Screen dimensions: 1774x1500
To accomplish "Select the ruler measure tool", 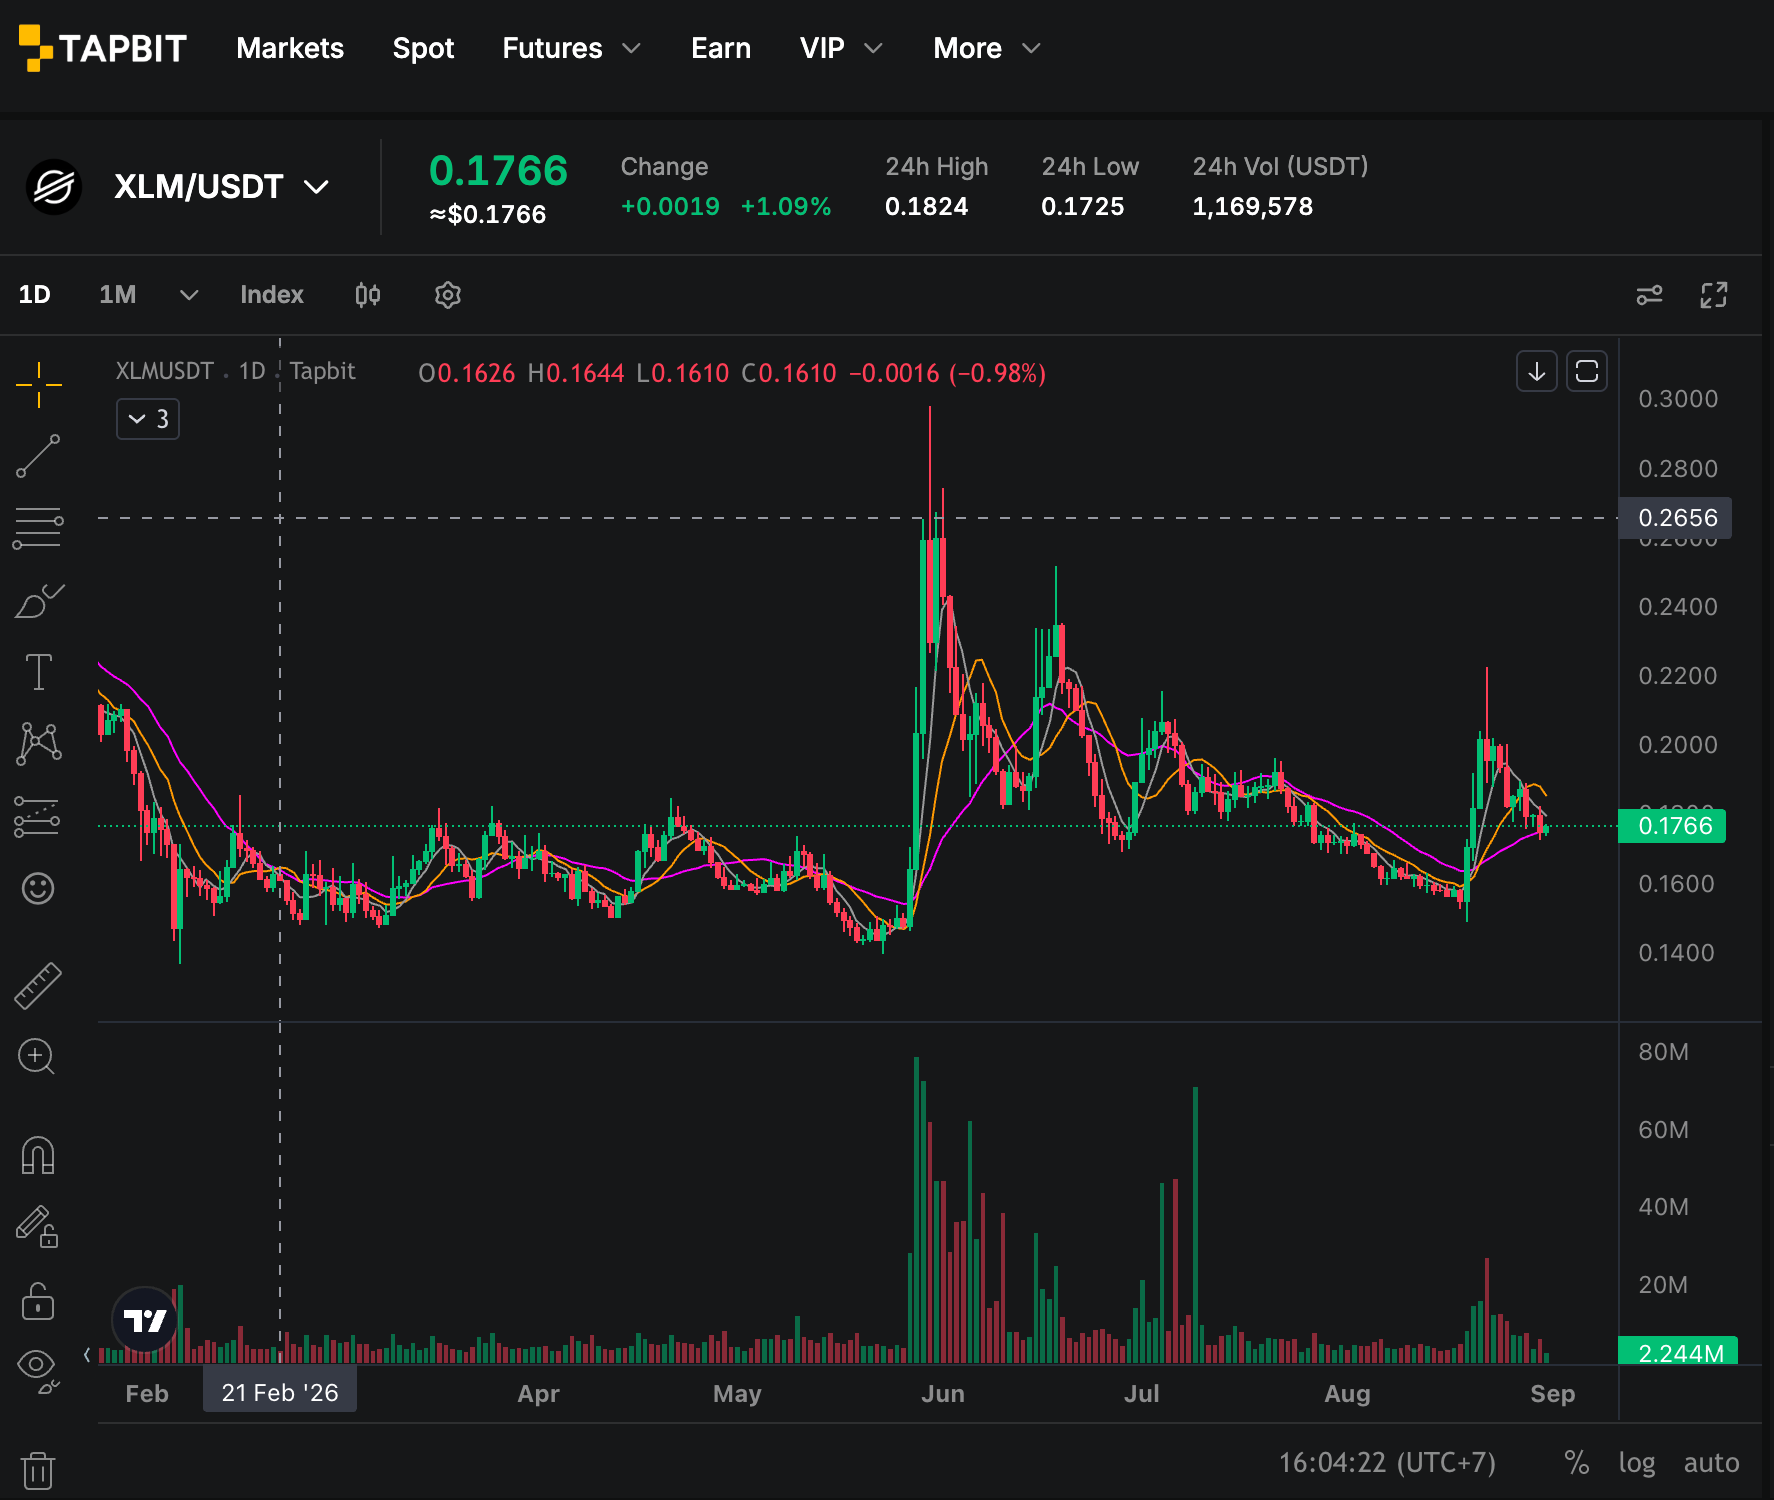I will coord(38,985).
